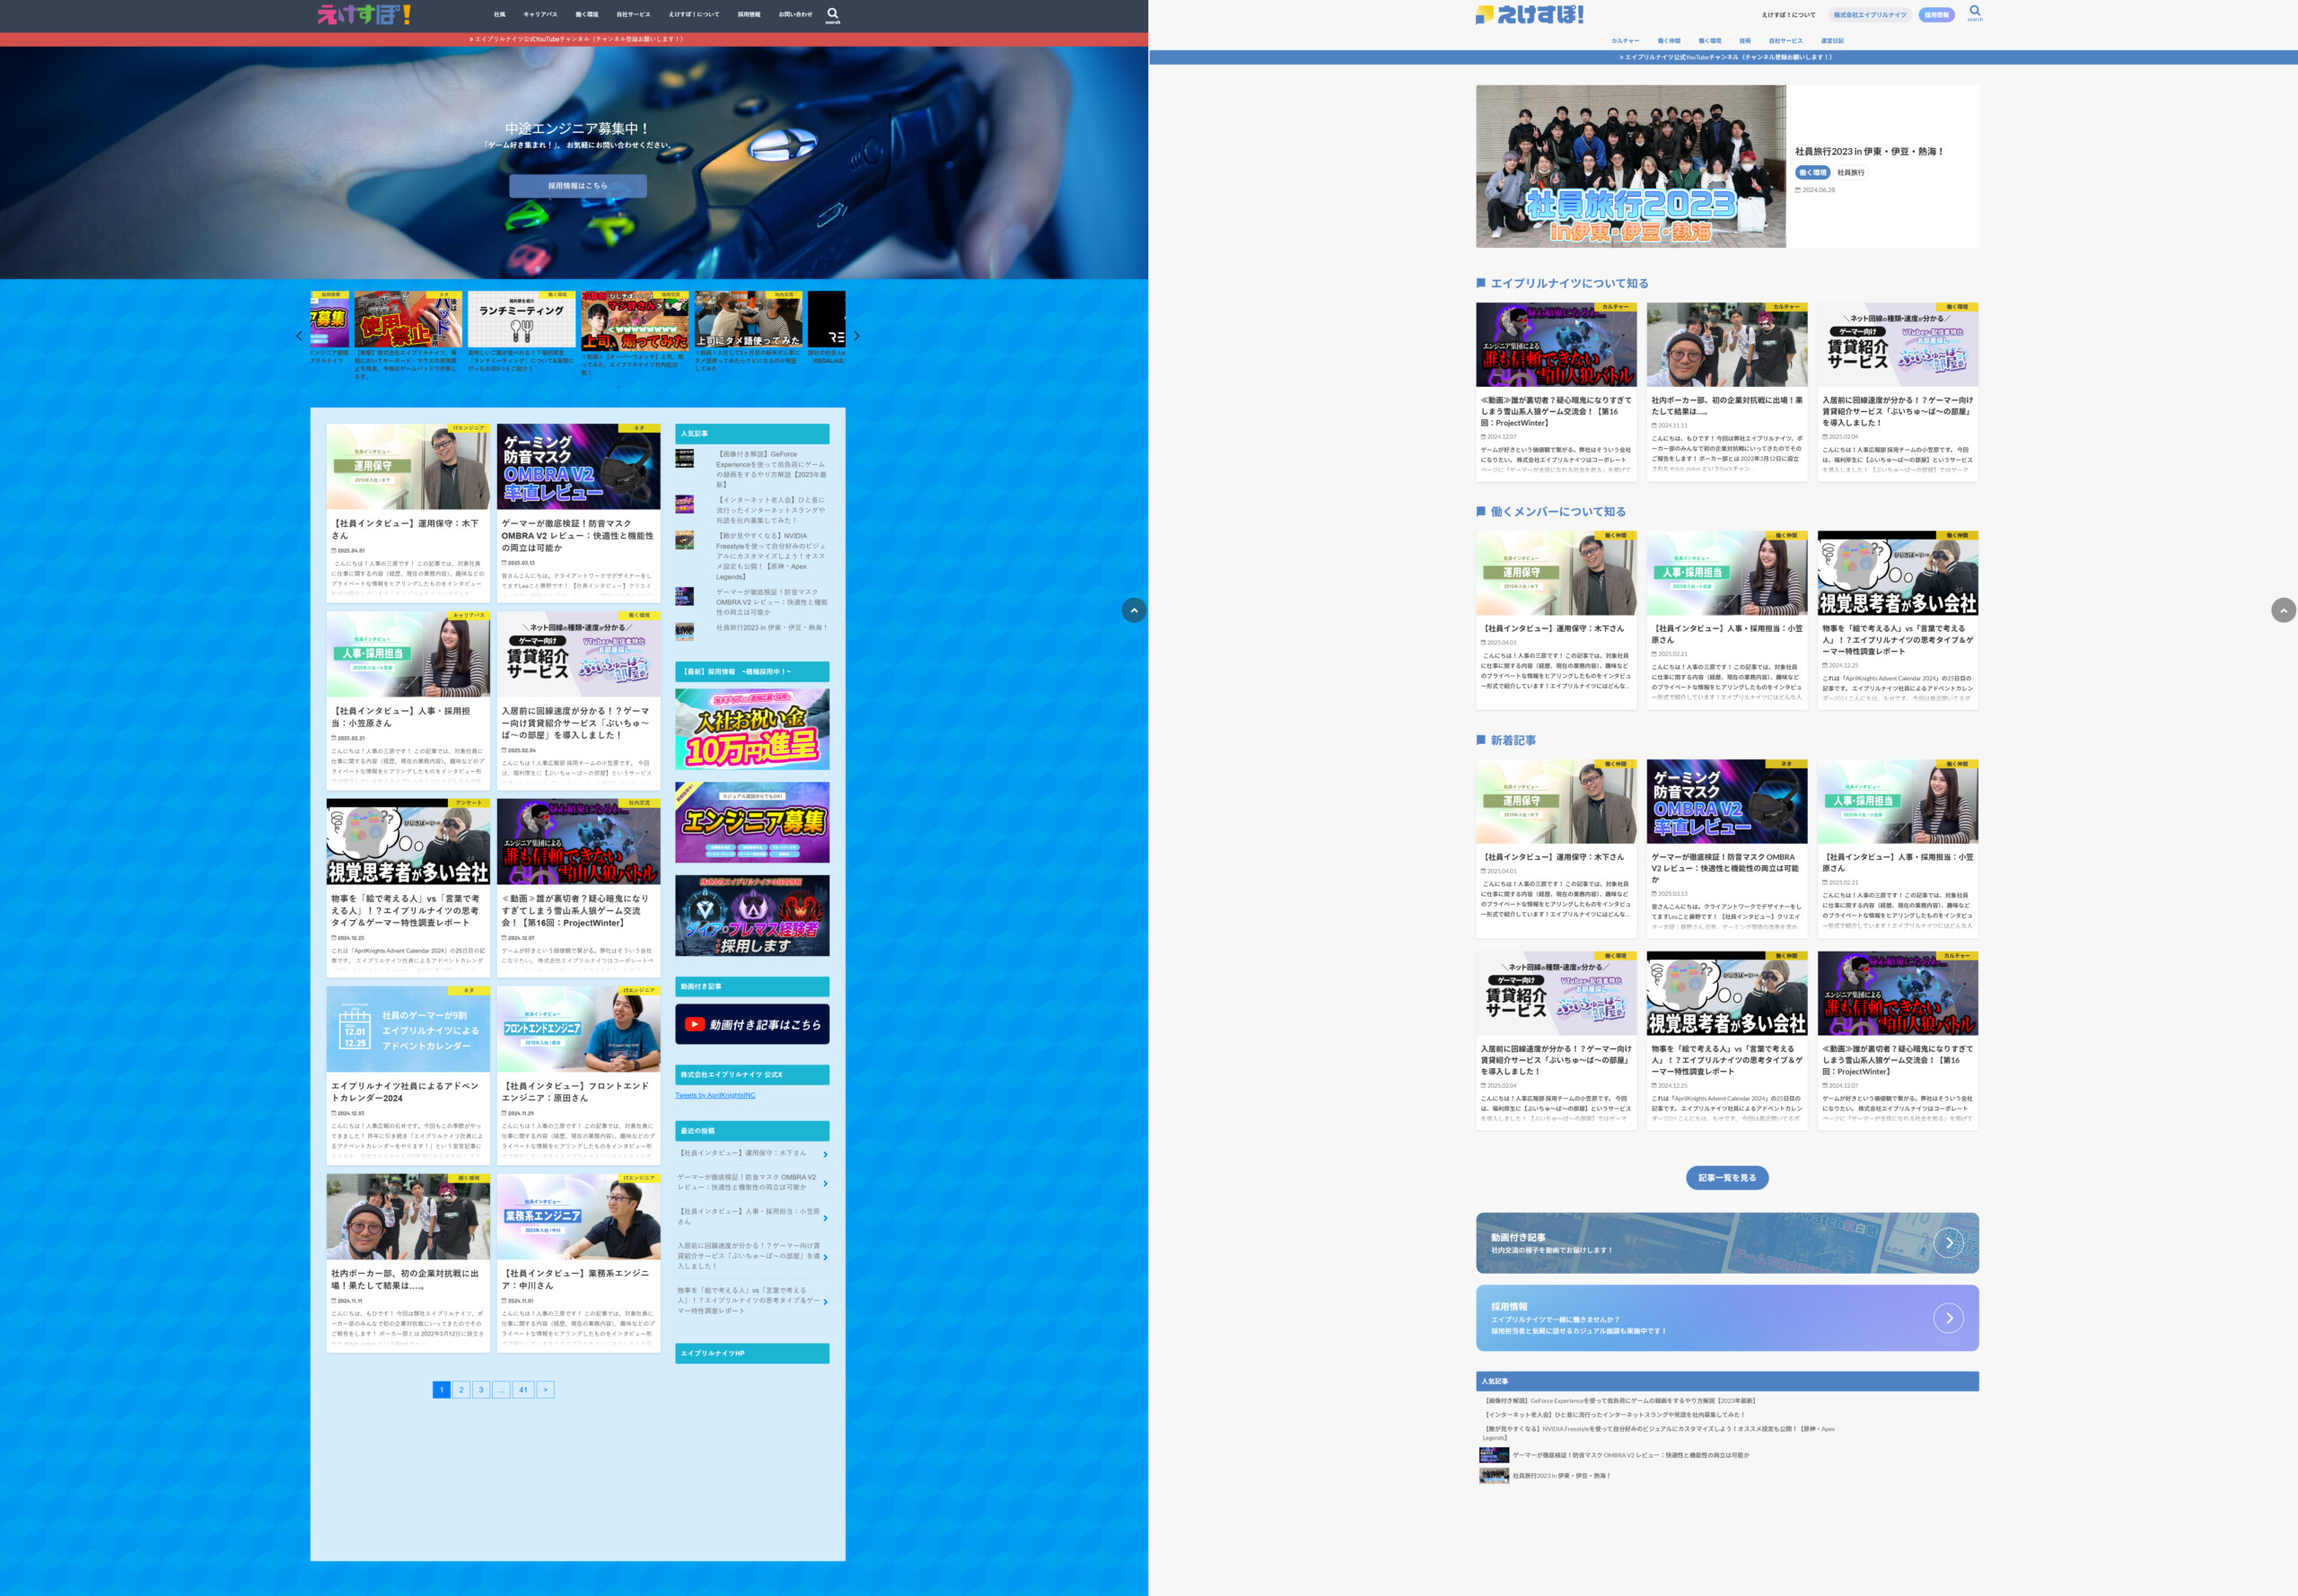Click circled arrow on 採用情報 banner
This screenshot has width=2298, height=1596.
pyautogui.click(x=1948, y=1318)
